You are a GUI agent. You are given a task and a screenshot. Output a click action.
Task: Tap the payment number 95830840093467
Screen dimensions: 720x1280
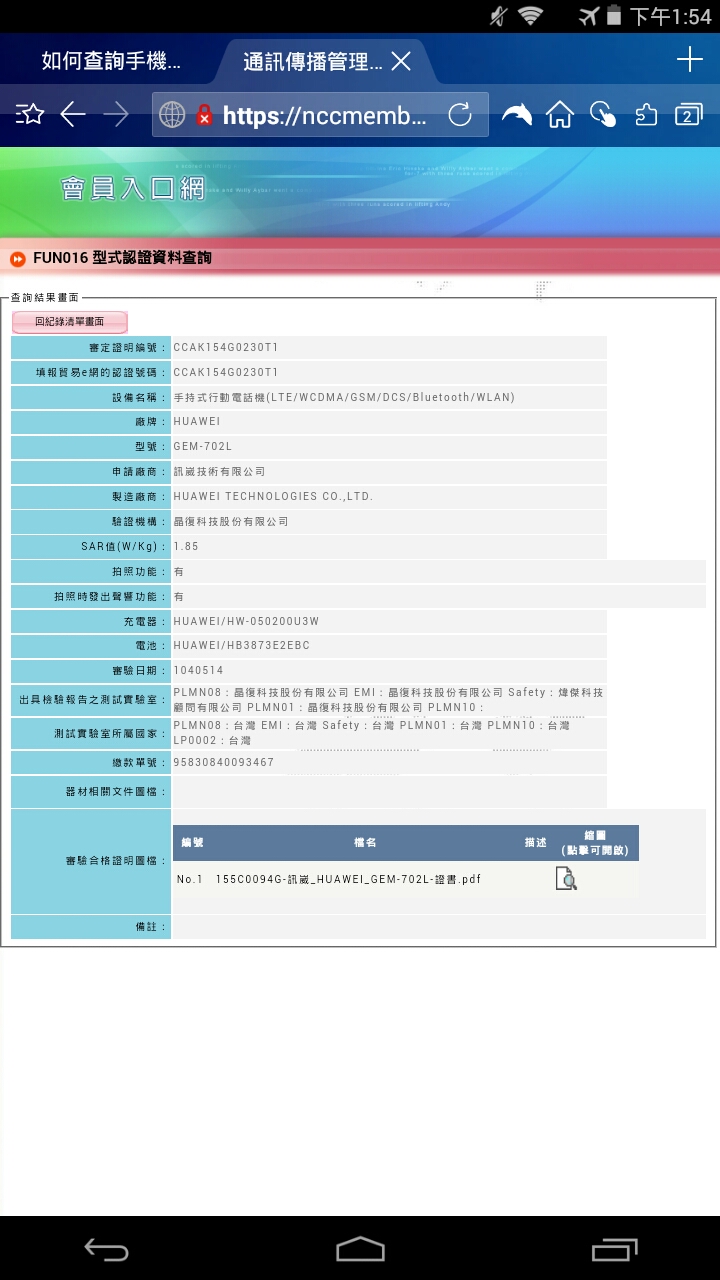224,762
